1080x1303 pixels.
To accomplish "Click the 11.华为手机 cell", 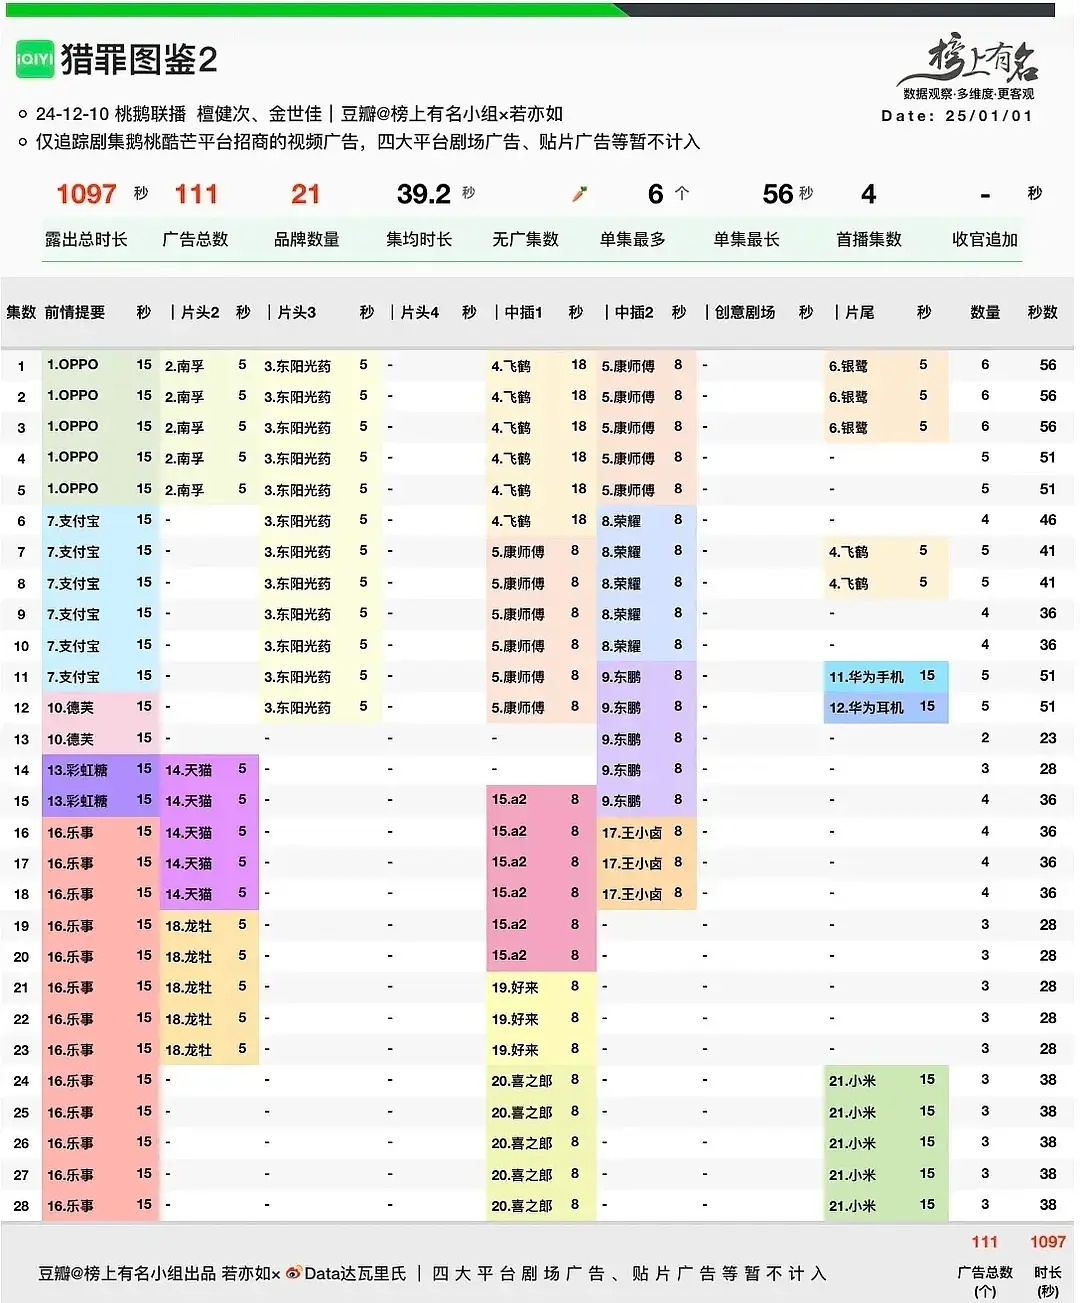I will click(x=866, y=677).
